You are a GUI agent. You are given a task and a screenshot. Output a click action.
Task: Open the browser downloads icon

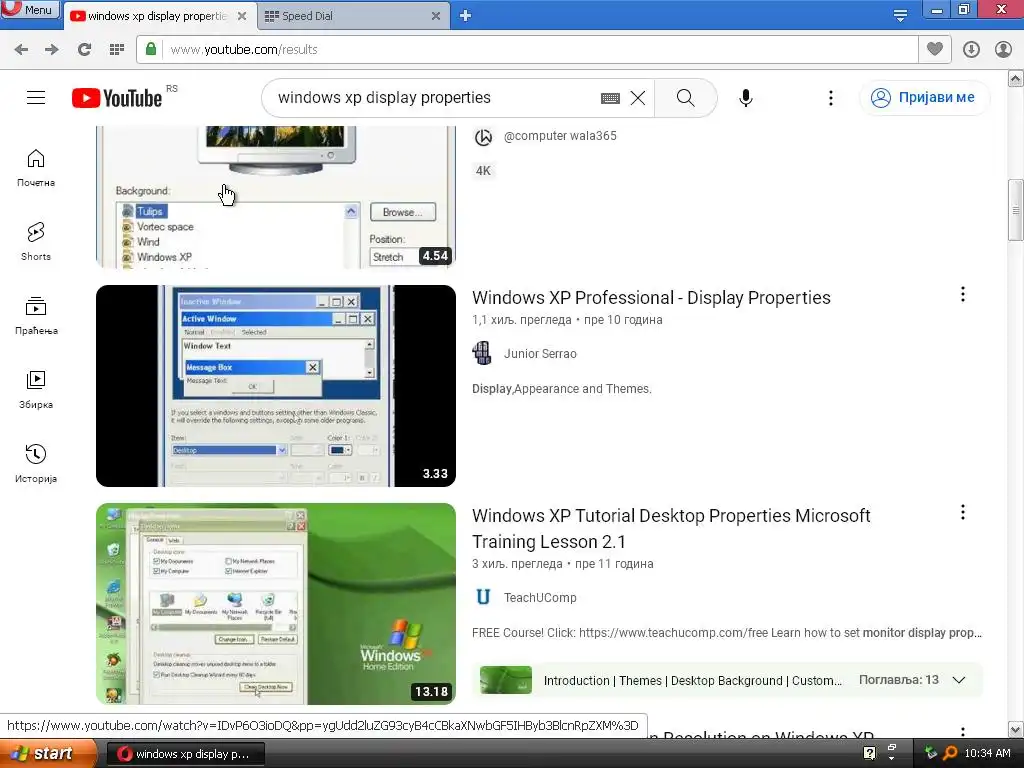[971, 49]
